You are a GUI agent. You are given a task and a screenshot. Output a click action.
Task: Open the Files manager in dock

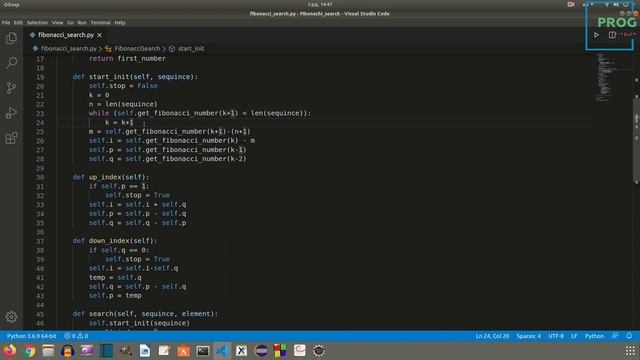[48, 351]
